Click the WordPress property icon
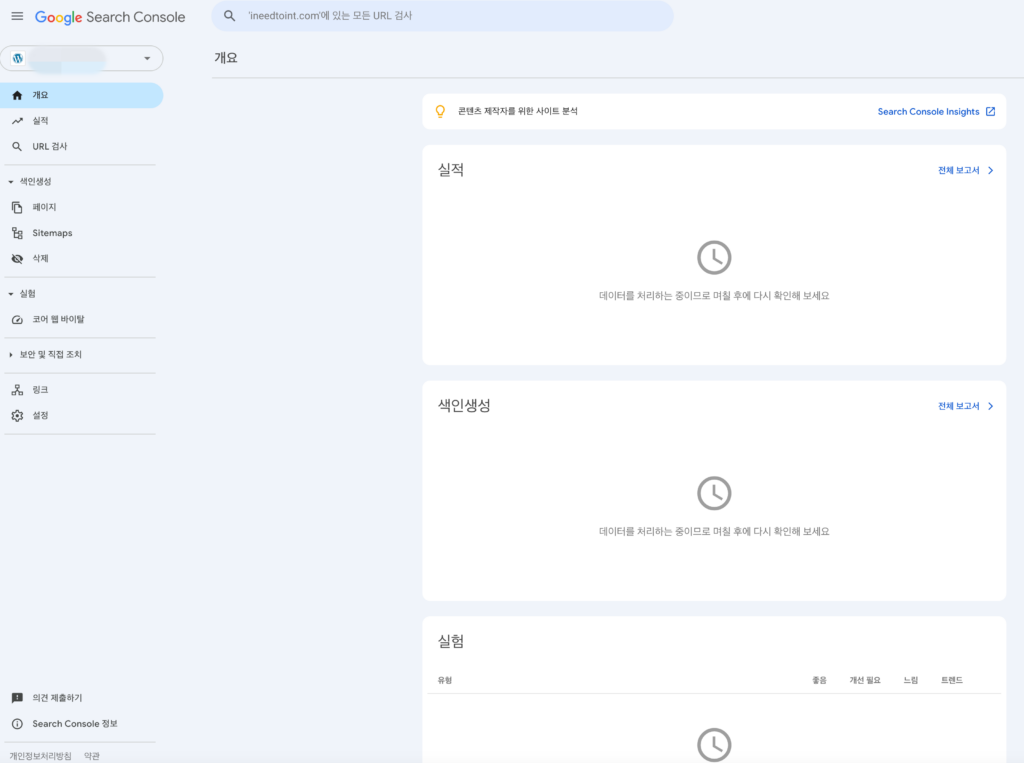Image resolution: width=1024 pixels, height=763 pixels. (x=18, y=58)
